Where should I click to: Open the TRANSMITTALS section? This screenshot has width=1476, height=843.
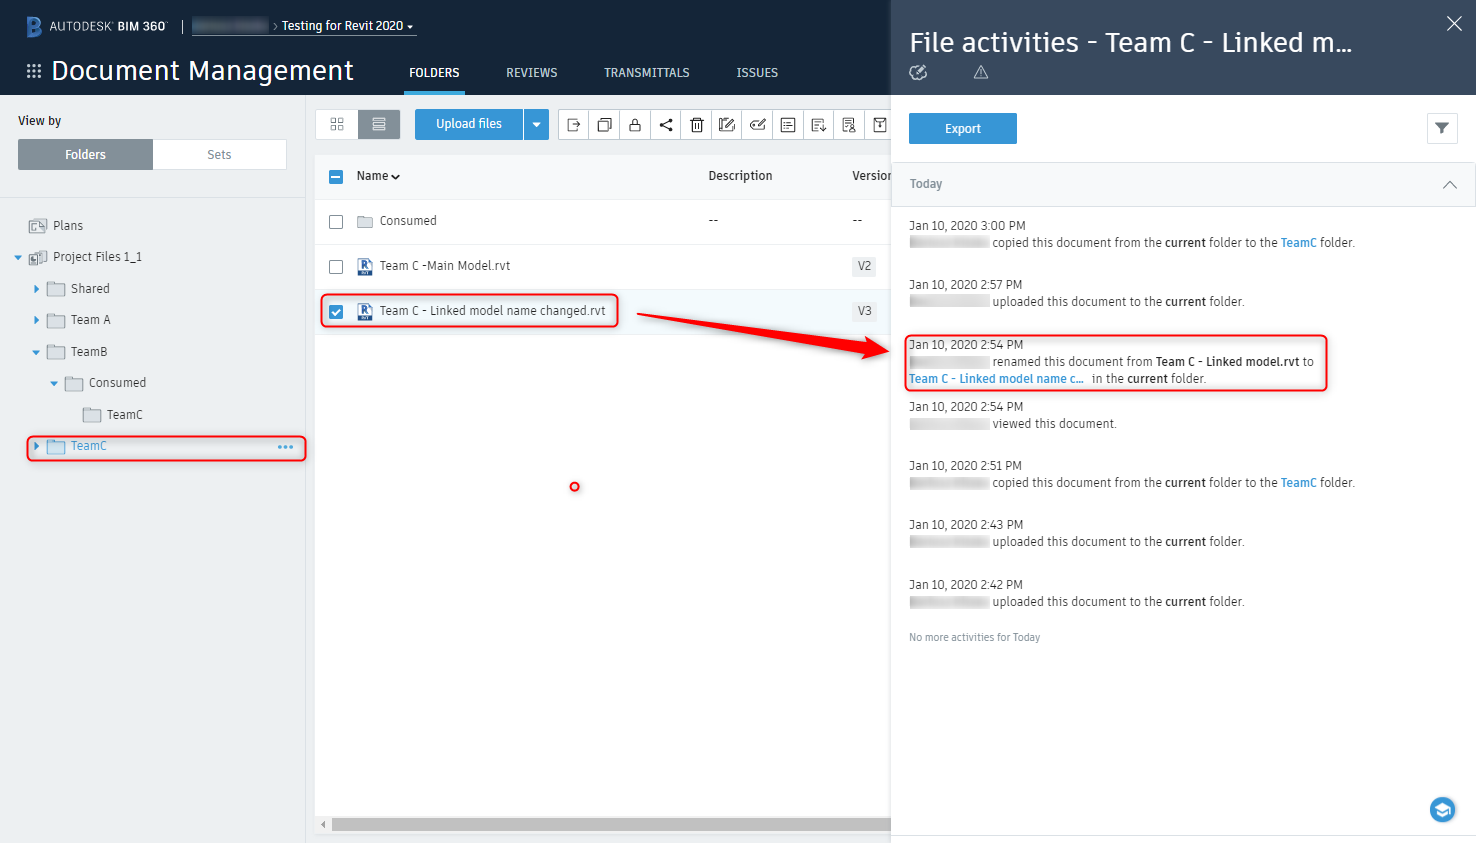pyautogui.click(x=646, y=72)
